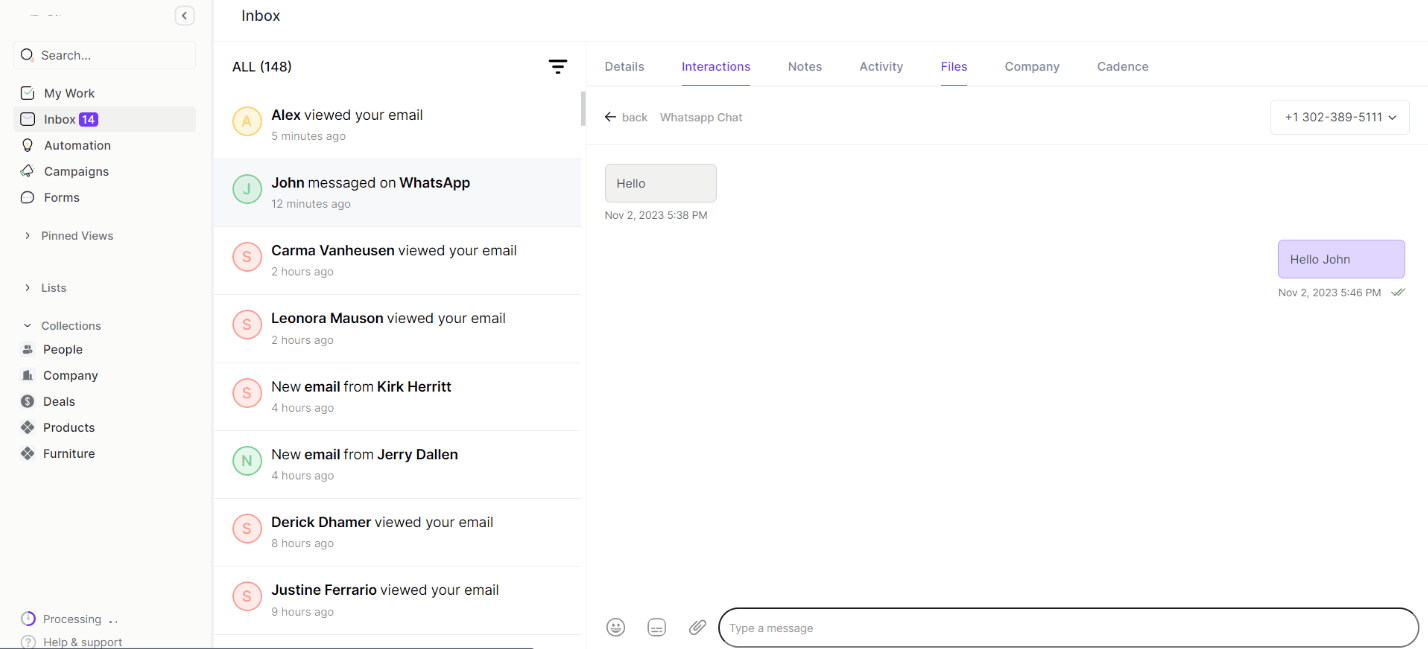1428x649 pixels.
Task: Click the Products collection icon
Action: click(x=28, y=427)
